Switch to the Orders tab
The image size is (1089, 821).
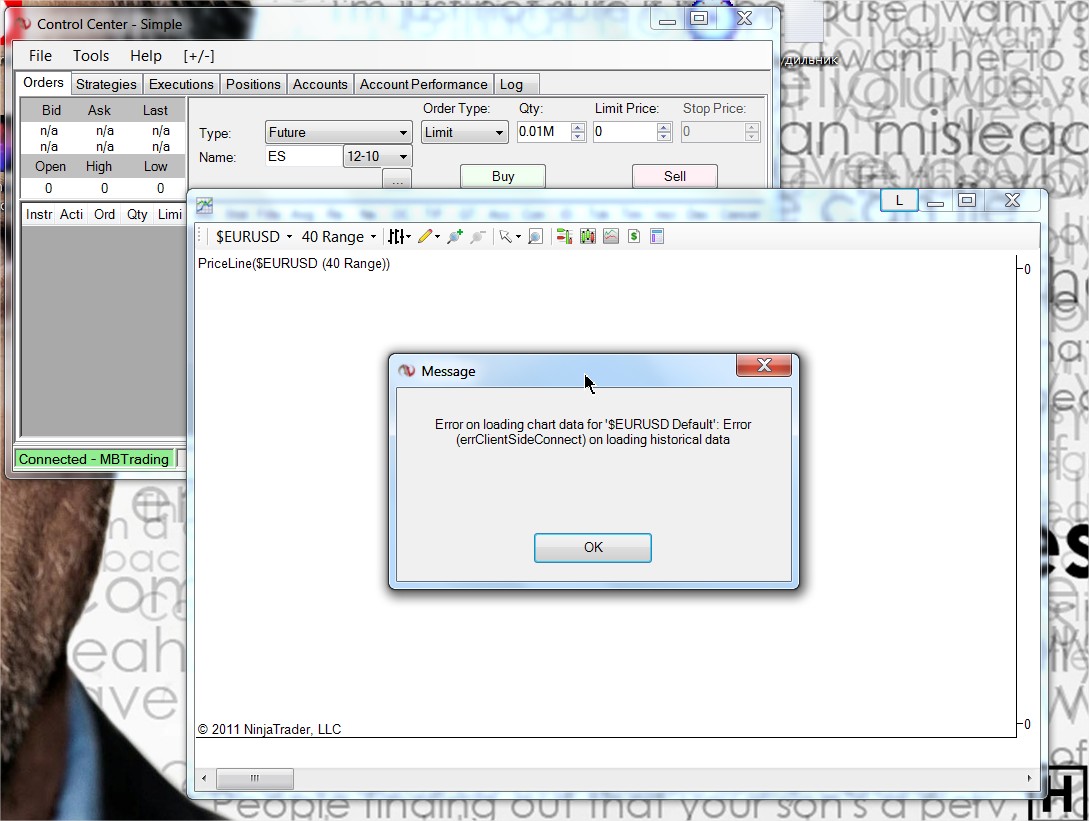43,83
